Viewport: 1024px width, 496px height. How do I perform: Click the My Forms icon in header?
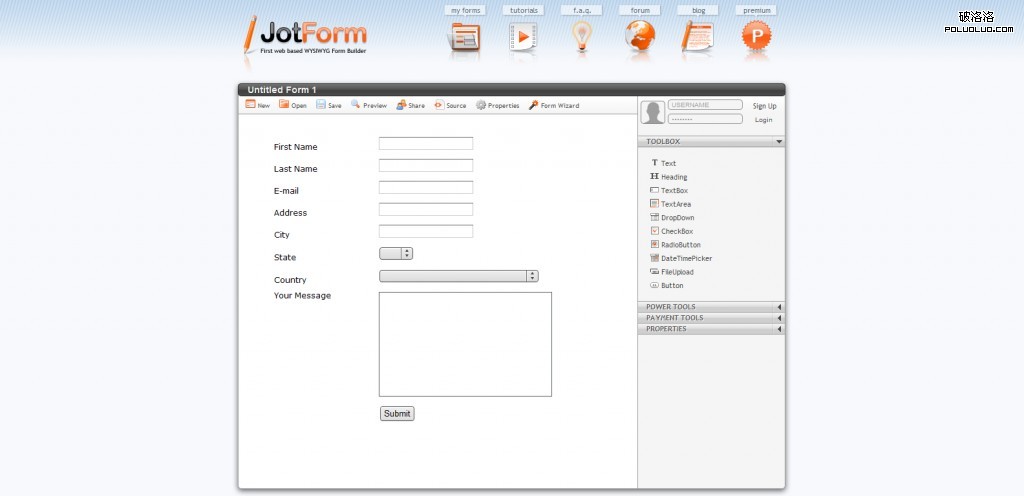[x=465, y=37]
